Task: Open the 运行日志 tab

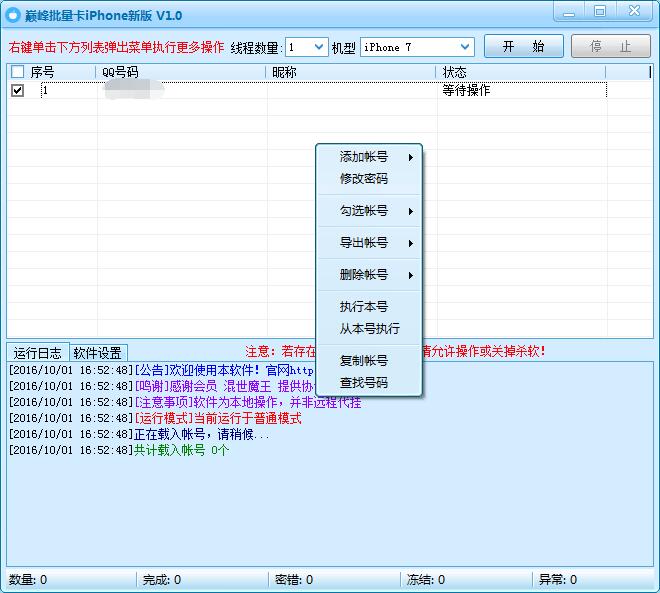Action: pyautogui.click(x=38, y=353)
